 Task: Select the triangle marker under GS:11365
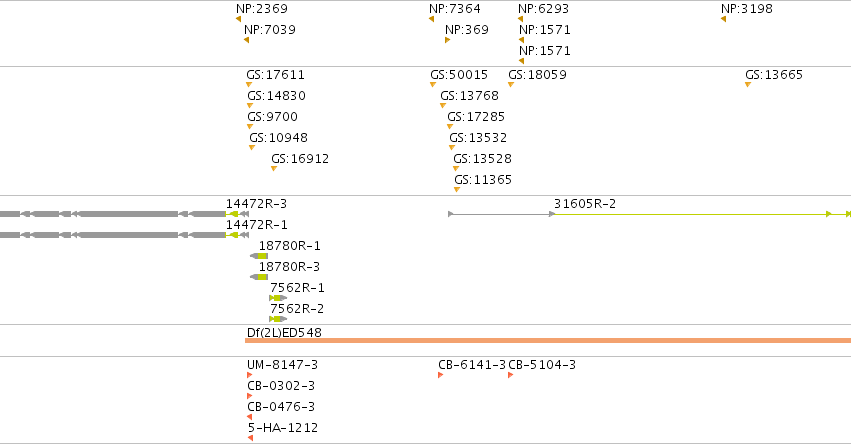(x=457, y=190)
